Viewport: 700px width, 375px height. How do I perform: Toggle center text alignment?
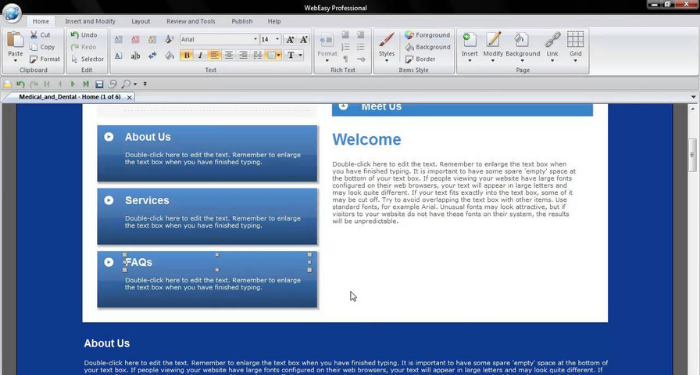[x=229, y=55]
